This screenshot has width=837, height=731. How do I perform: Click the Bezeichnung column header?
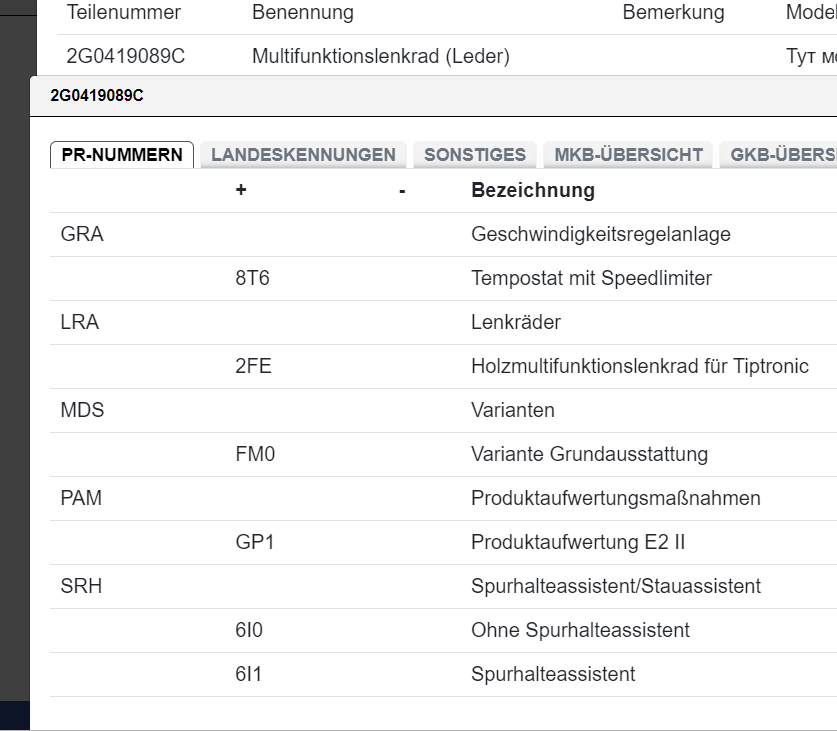(x=533, y=190)
